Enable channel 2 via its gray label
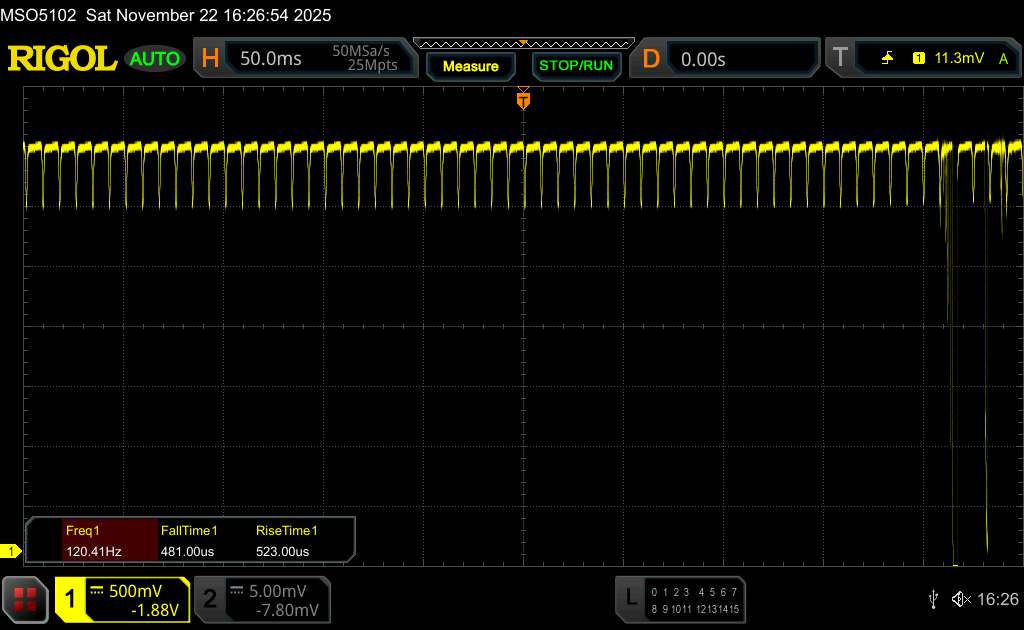 [209, 599]
